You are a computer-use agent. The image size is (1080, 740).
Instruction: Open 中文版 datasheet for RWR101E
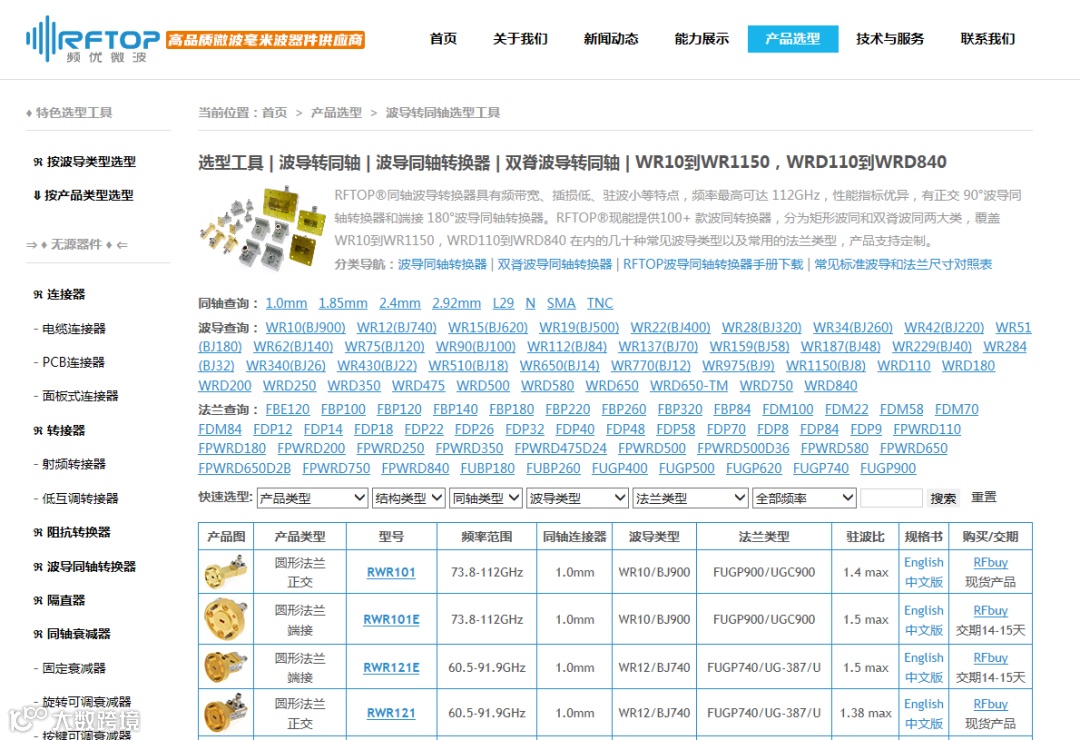(924, 630)
